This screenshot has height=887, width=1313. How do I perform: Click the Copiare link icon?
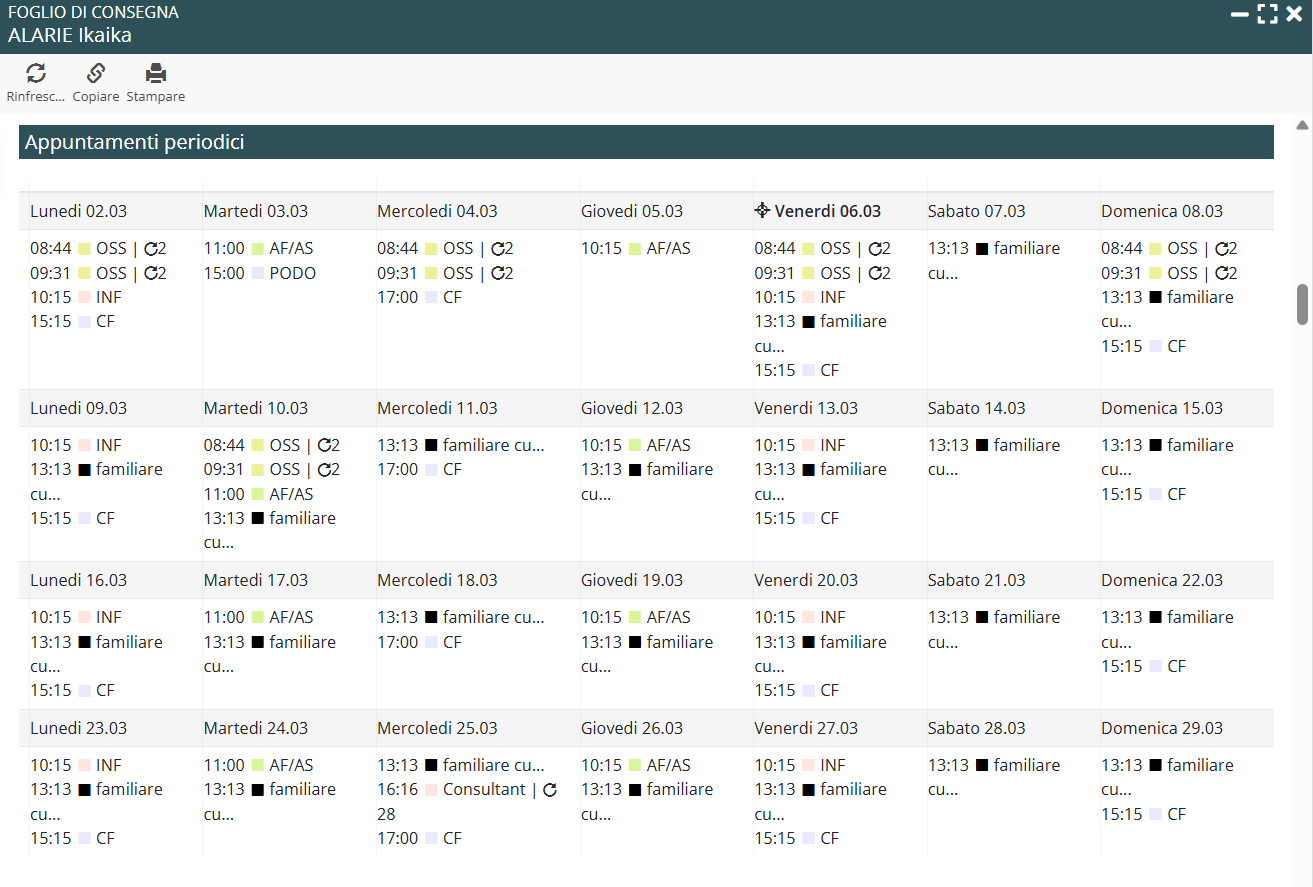coord(96,73)
